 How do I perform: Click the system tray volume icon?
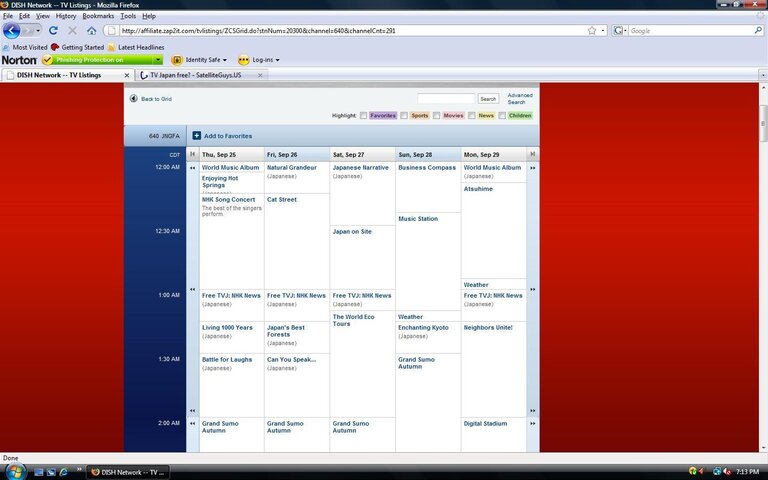pyautogui.click(x=727, y=472)
